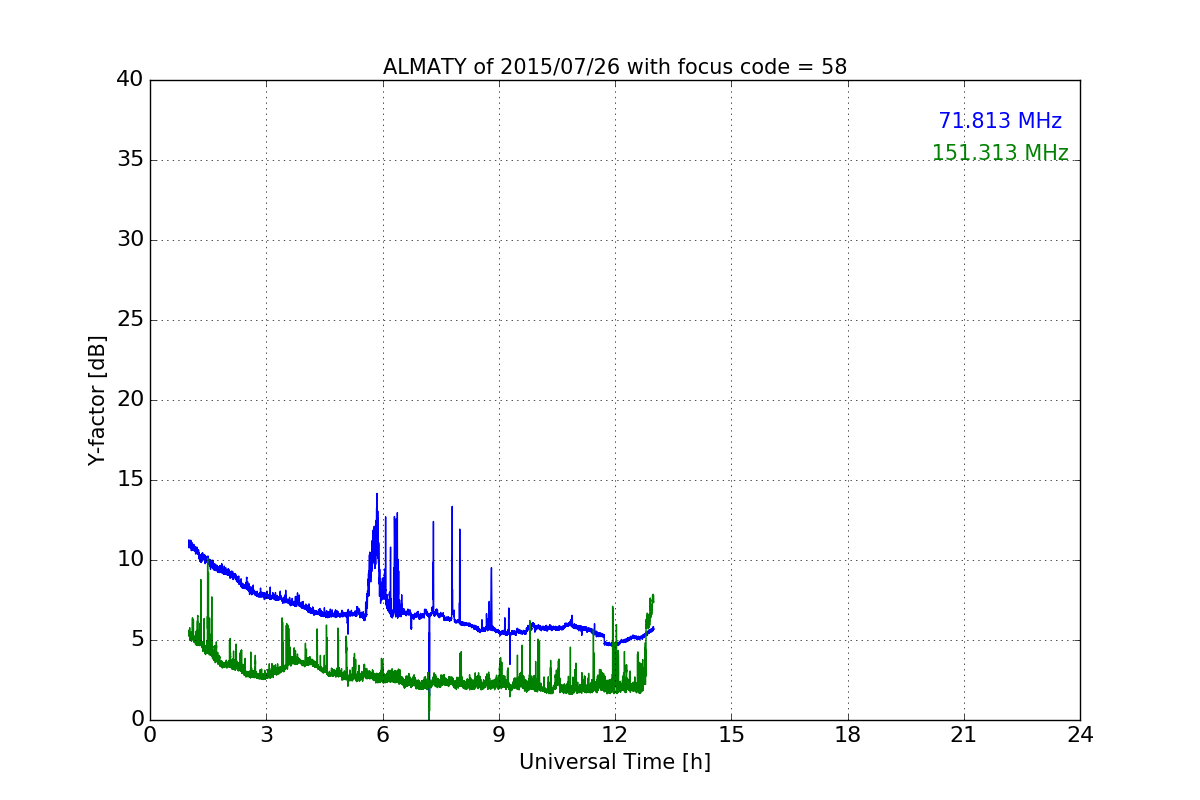Click the y-axis tick label '20'
The image size is (1200, 800).
pyautogui.click(x=130, y=400)
